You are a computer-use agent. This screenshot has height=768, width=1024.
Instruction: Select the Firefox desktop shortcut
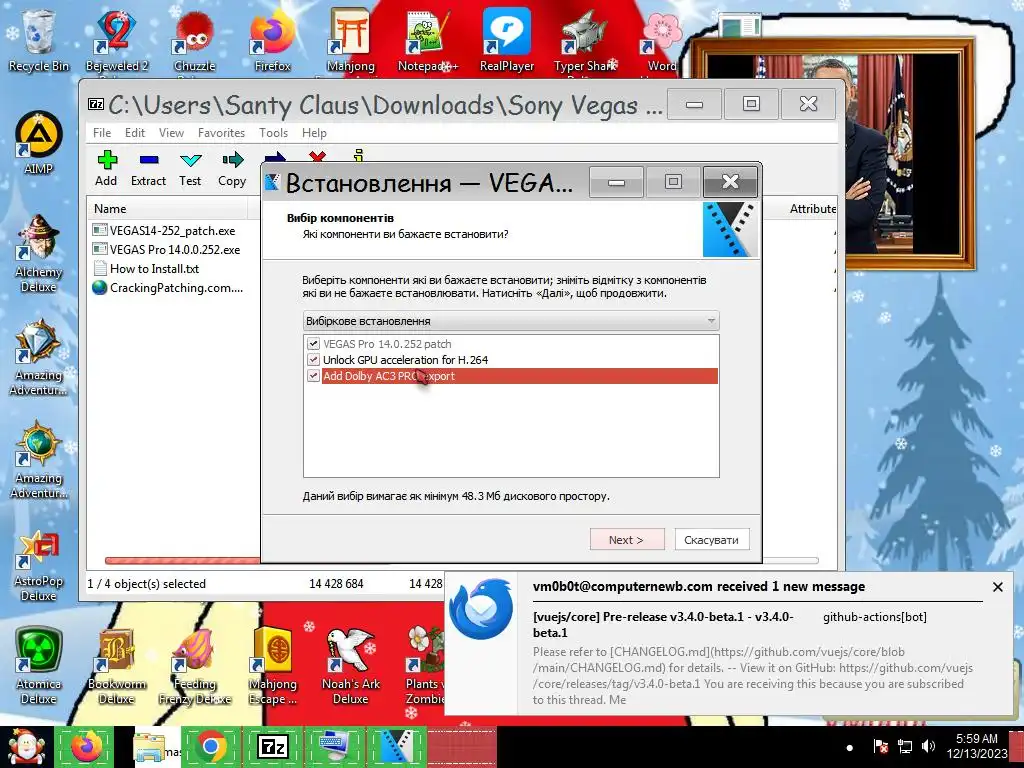pos(272,40)
